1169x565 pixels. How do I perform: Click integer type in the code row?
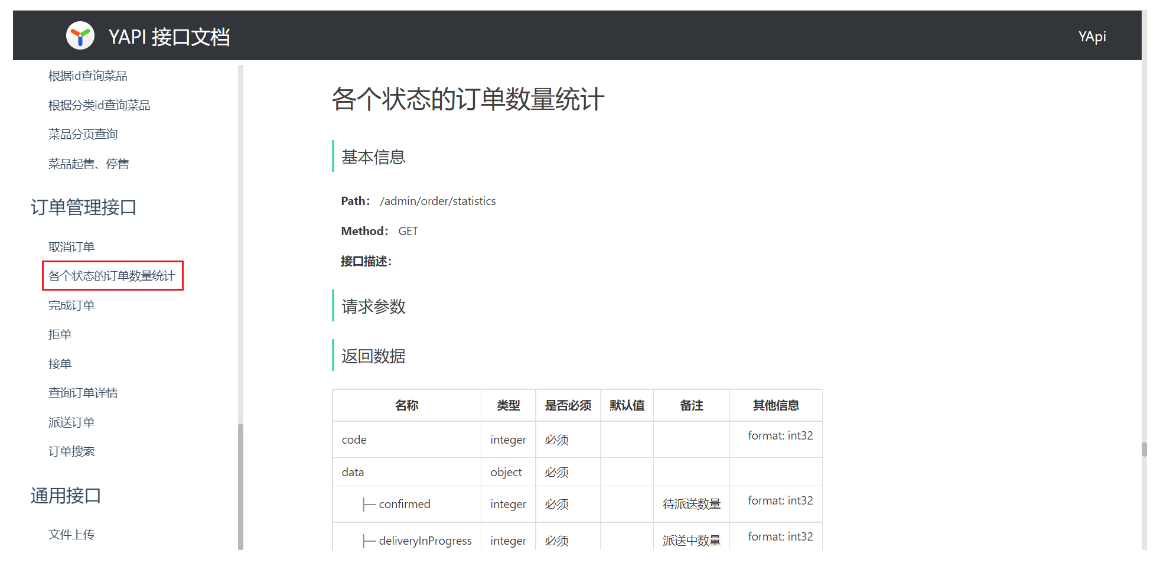pyautogui.click(x=508, y=440)
